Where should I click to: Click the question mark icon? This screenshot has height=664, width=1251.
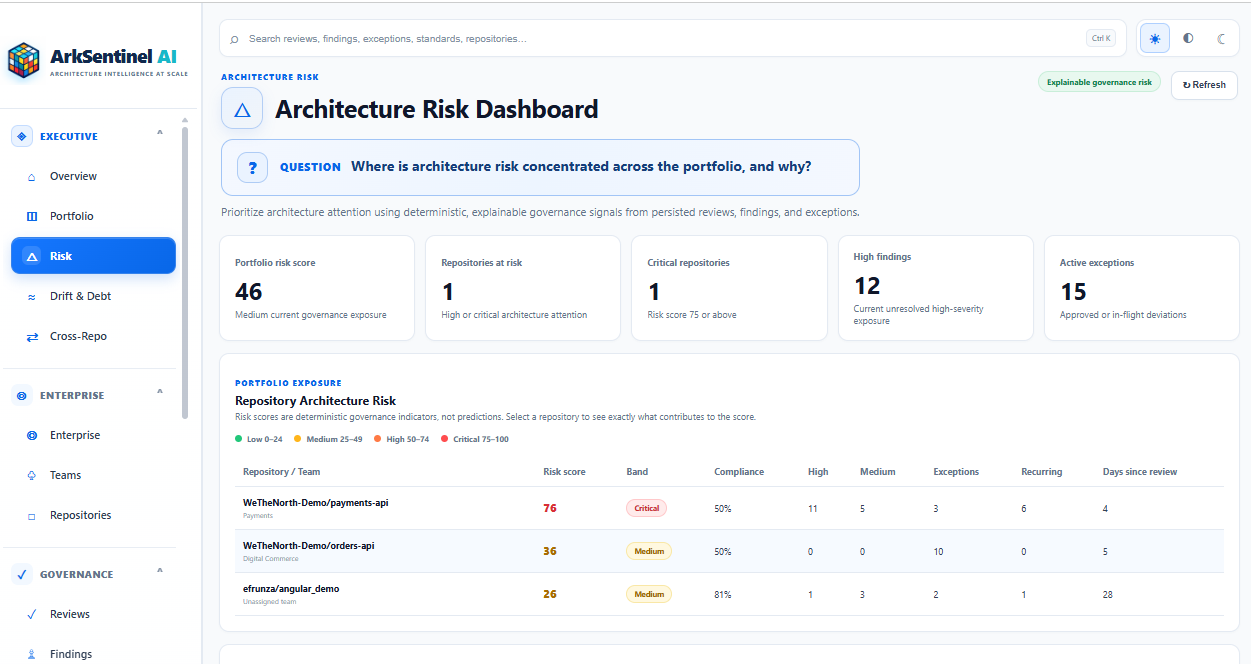click(x=252, y=167)
